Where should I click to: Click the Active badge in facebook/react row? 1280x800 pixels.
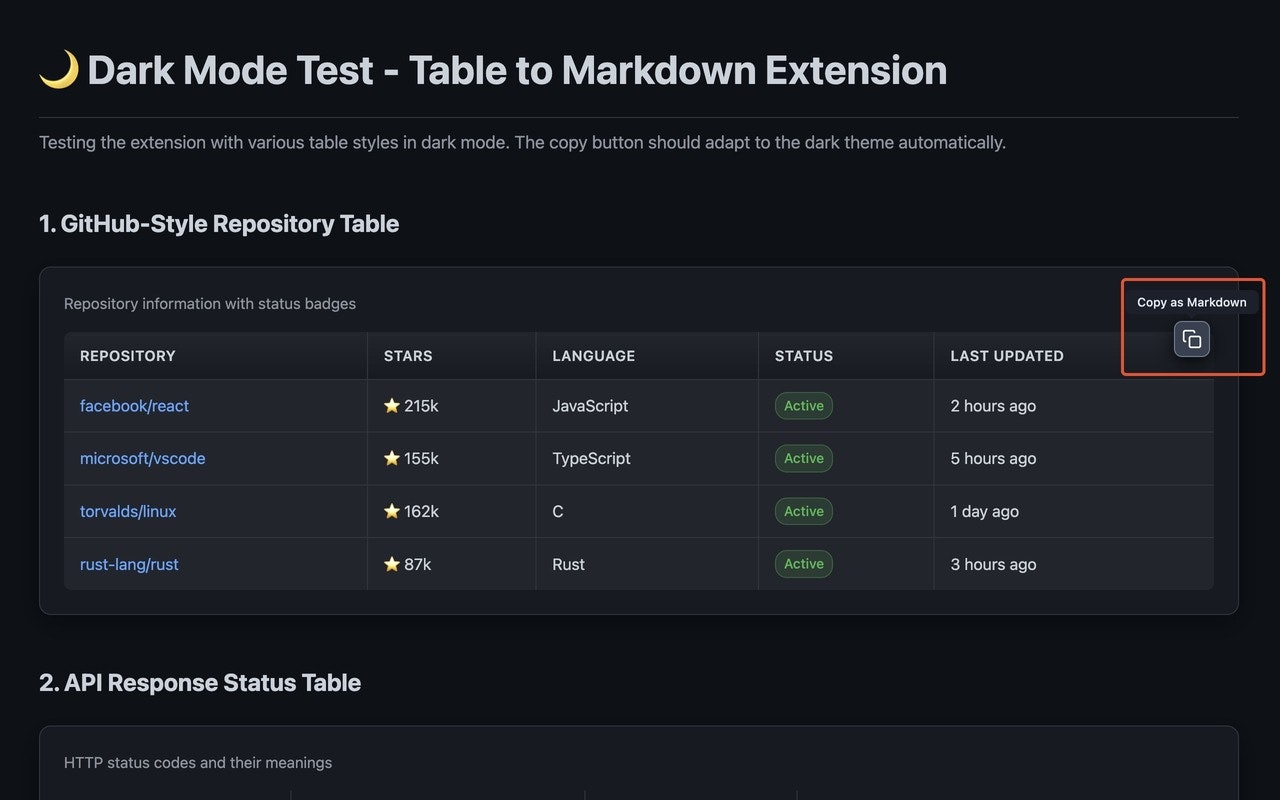804,406
